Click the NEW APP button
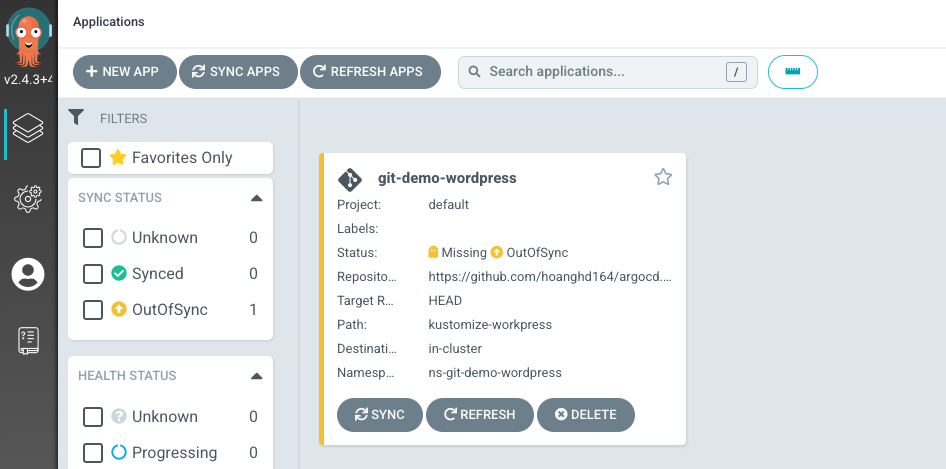 coord(125,72)
